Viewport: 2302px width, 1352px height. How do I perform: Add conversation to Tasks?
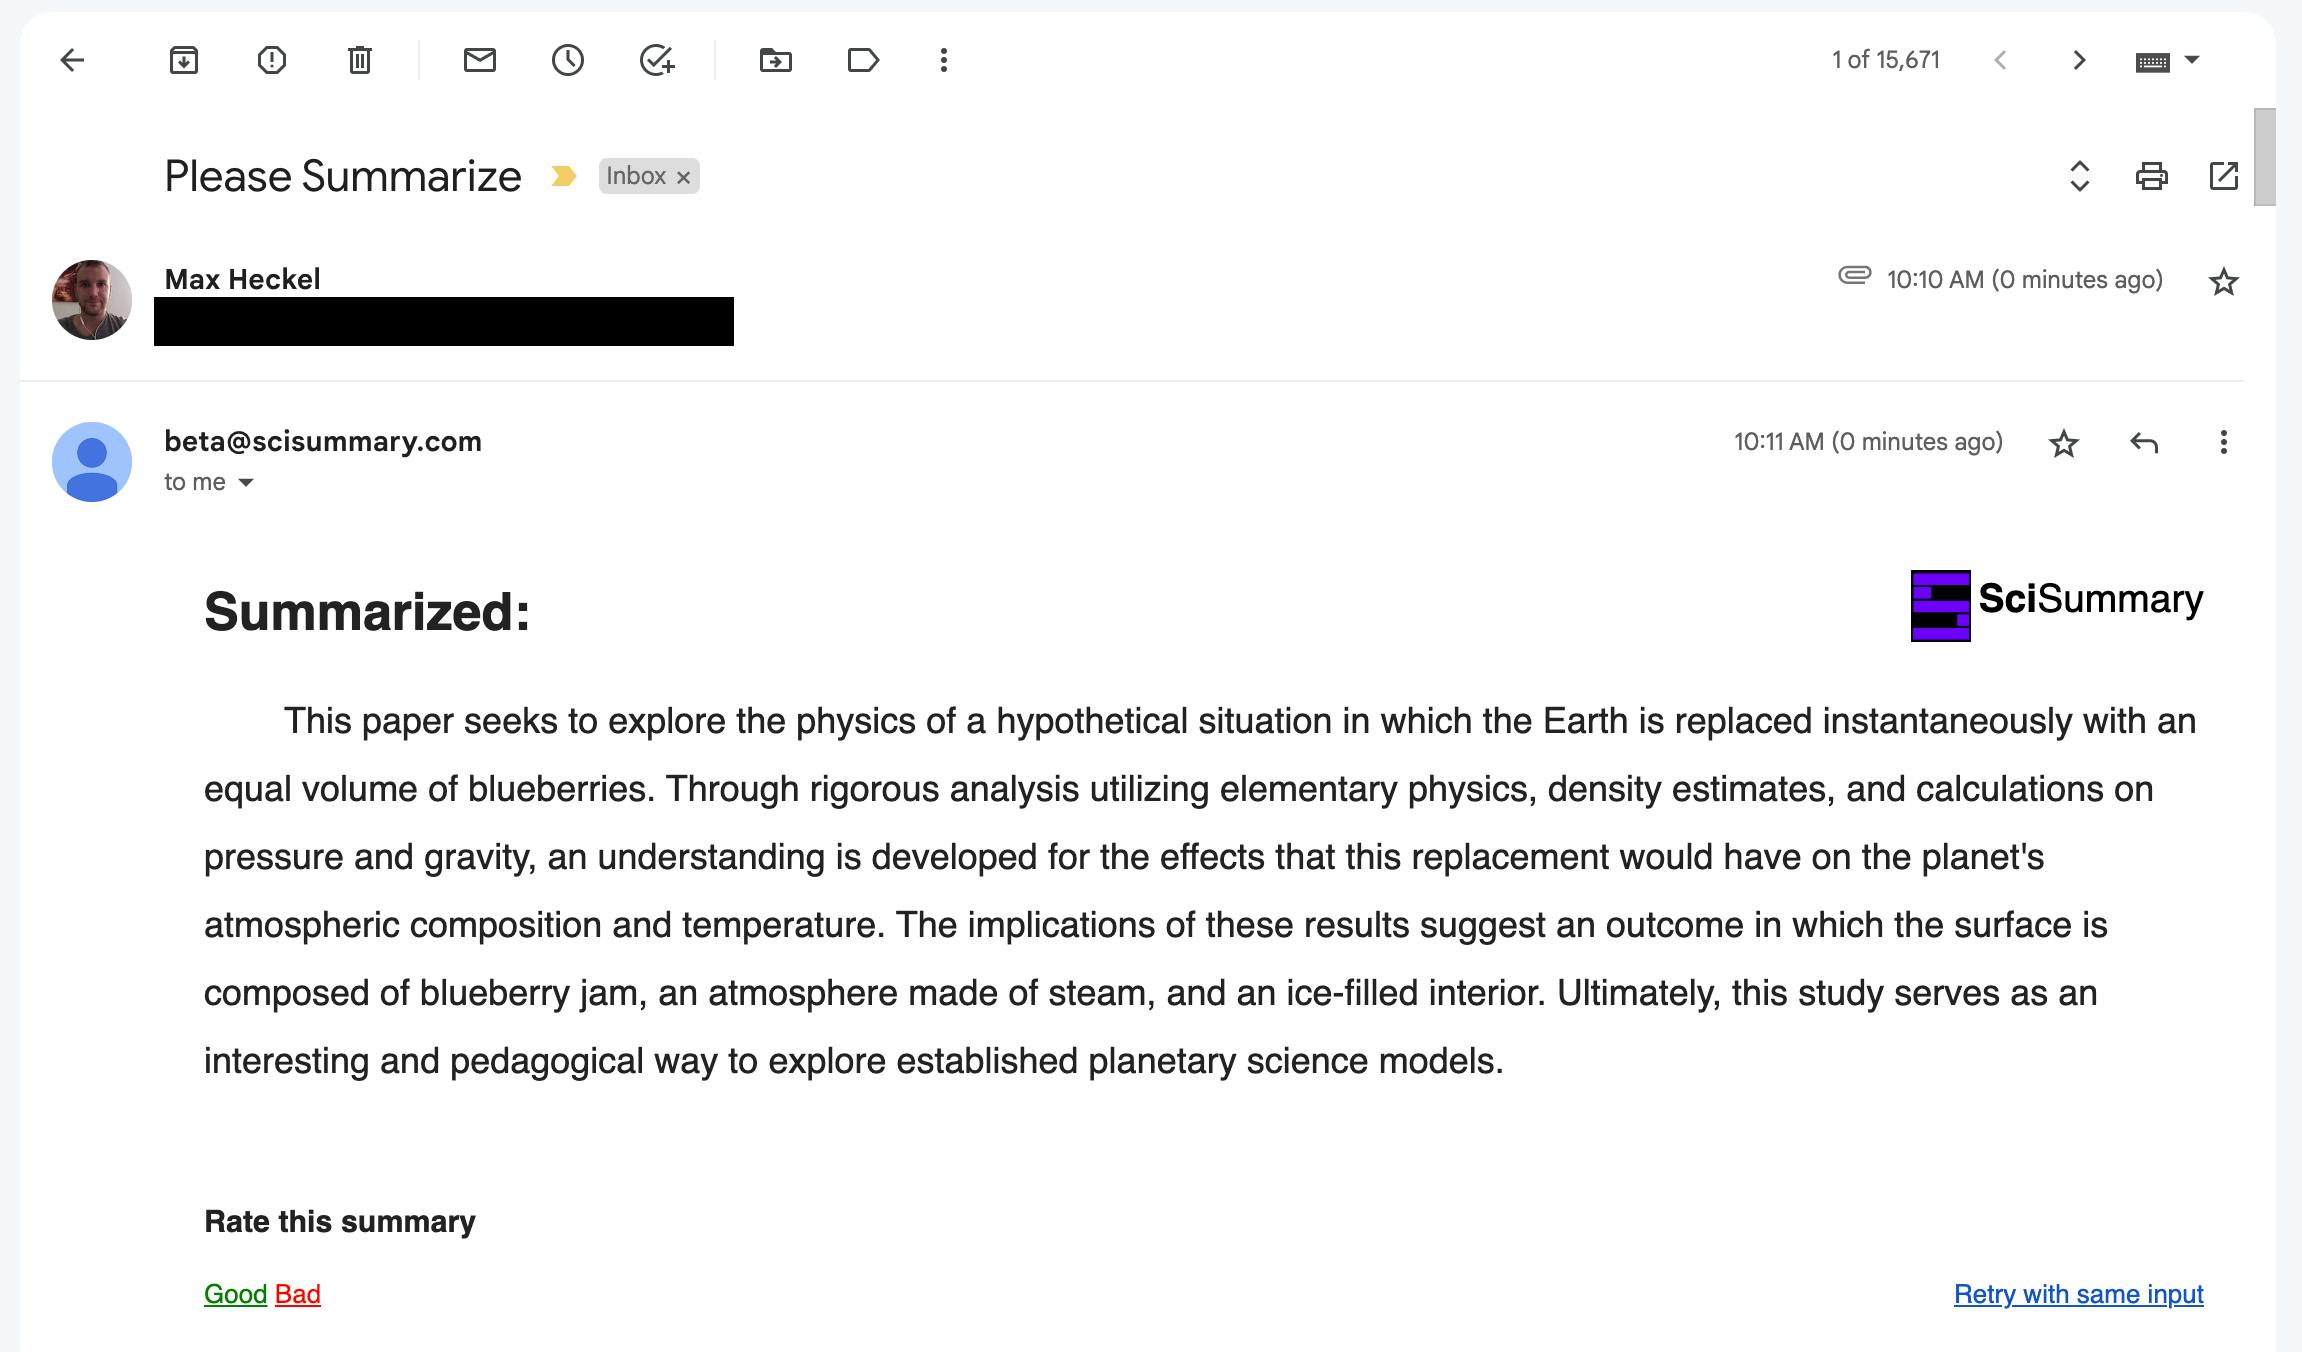(657, 60)
